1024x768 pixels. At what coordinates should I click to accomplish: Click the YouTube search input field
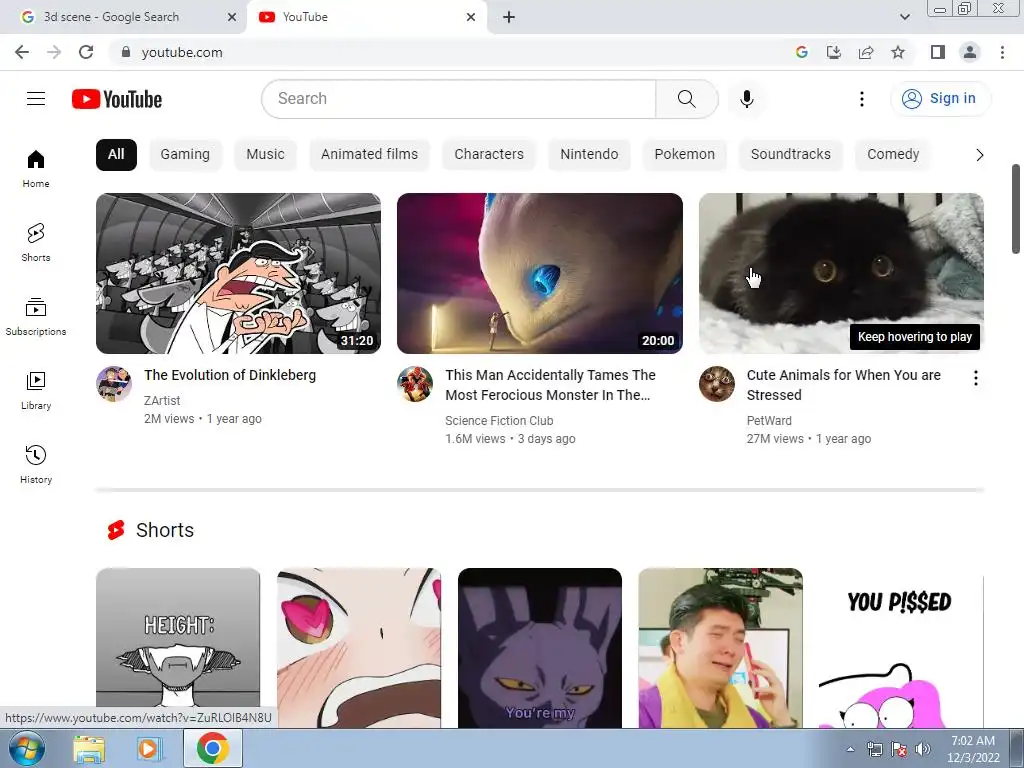pyautogui.click(x=458, y=99)
